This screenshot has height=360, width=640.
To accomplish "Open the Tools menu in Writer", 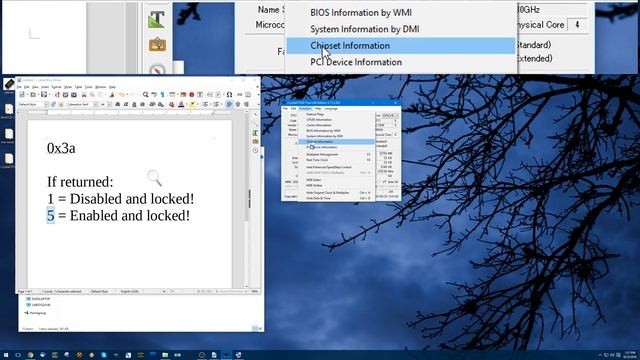I will (89, 87).
